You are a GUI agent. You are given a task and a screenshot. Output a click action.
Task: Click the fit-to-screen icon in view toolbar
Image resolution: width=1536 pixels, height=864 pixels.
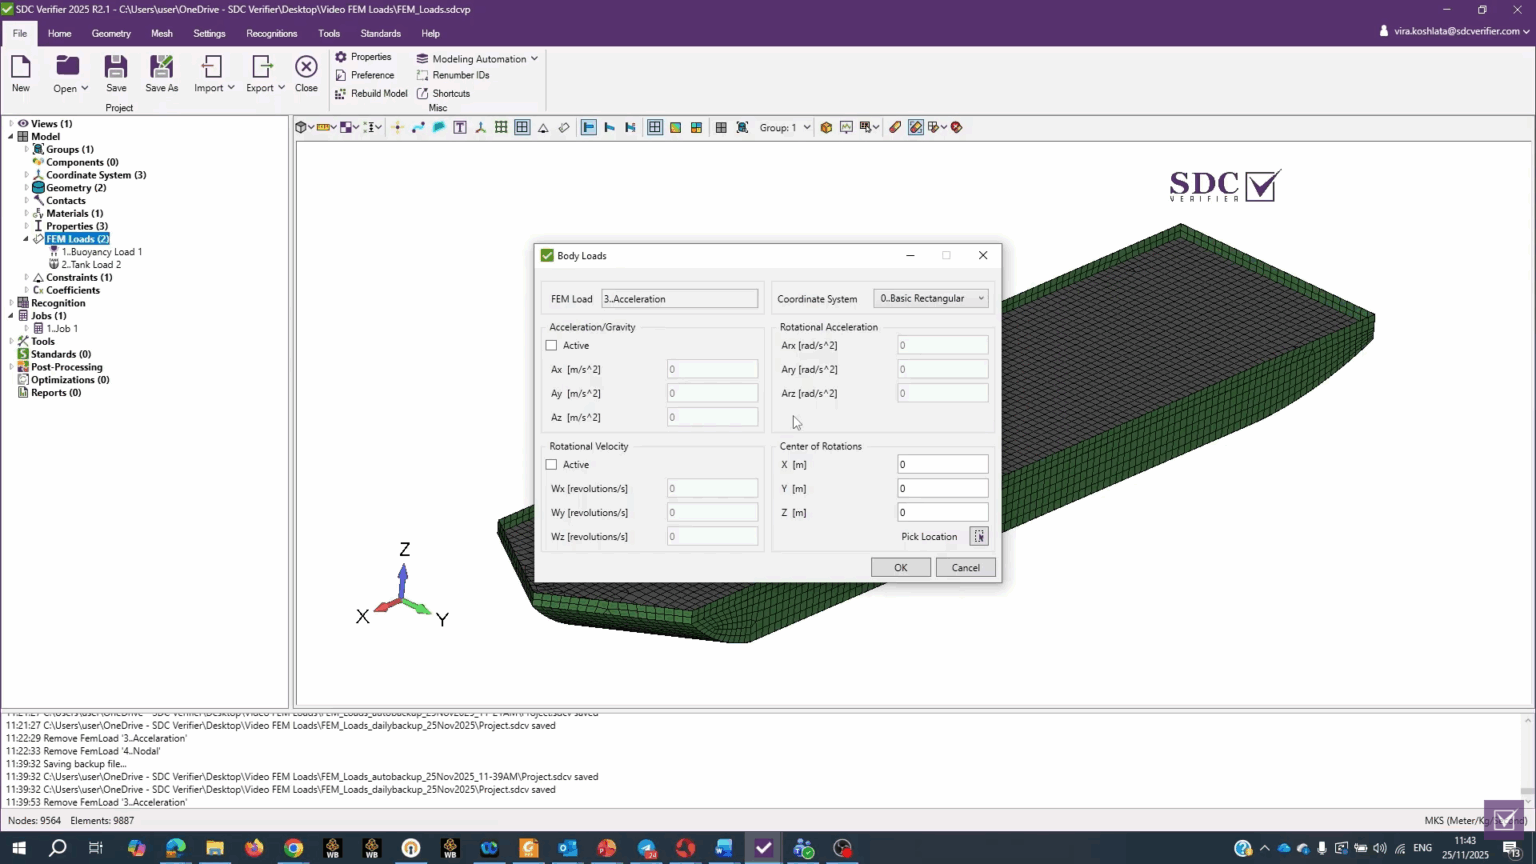click(742, 127)
